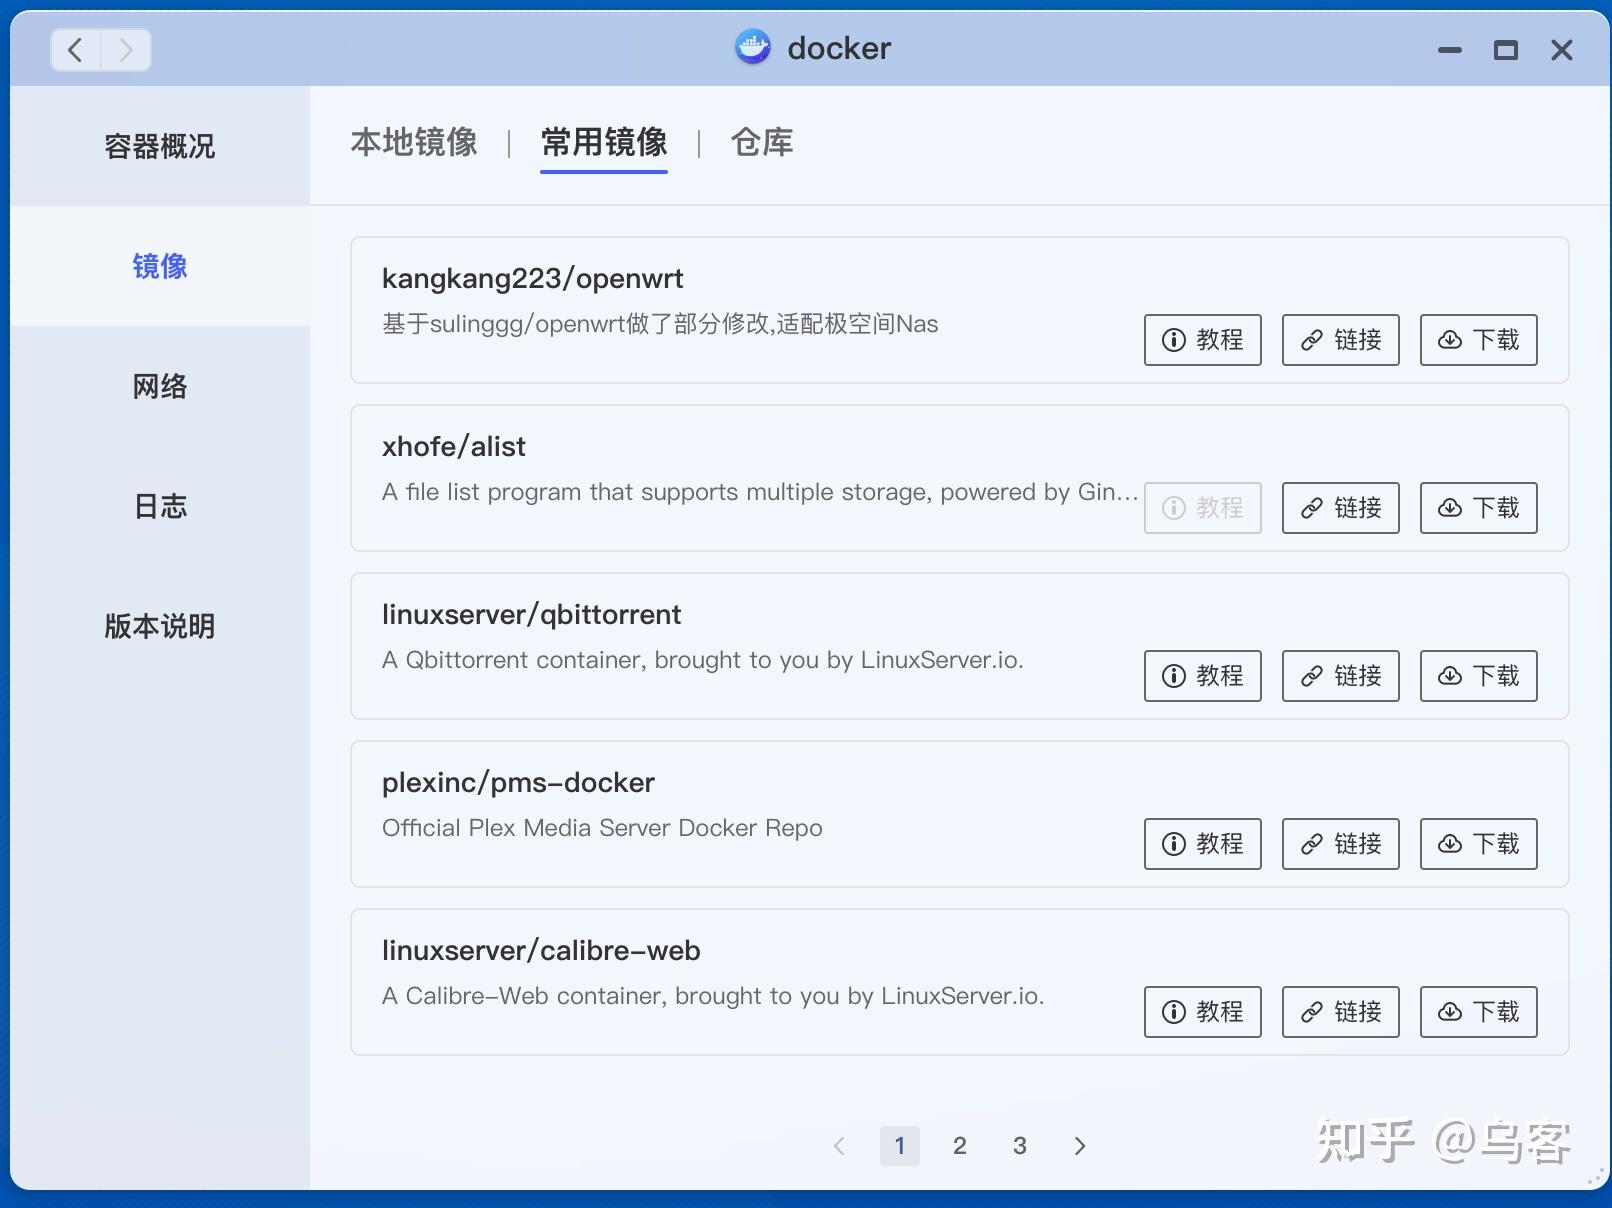Click the Official Plex Media Server description
1612x1208 pixels.
click(602, 828)
